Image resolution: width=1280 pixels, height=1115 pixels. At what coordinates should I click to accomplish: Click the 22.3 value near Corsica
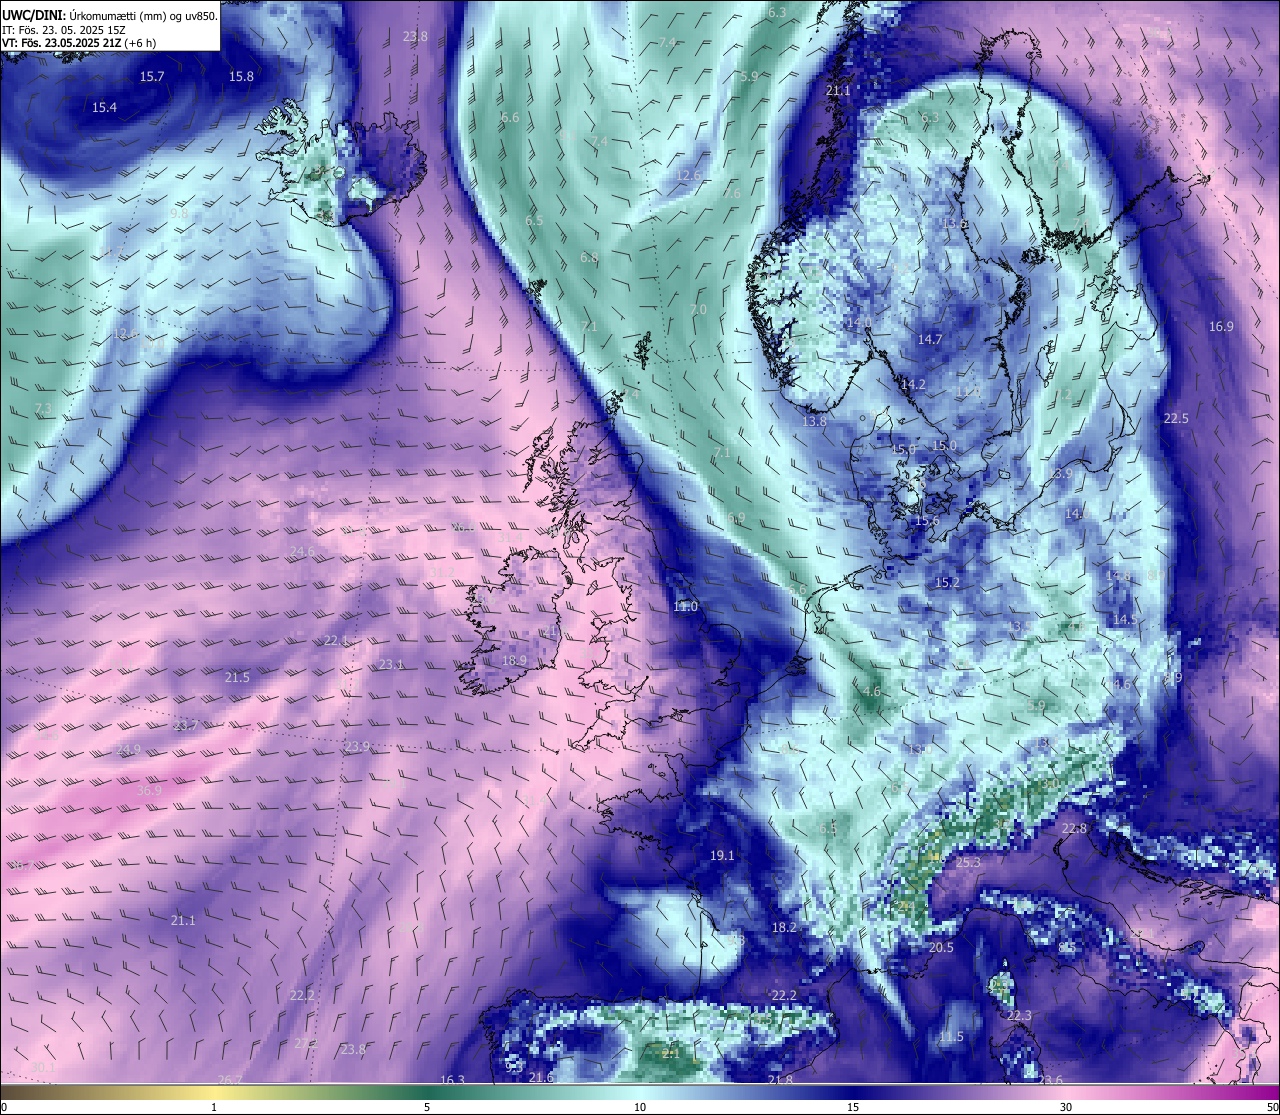(1019, 1015)
